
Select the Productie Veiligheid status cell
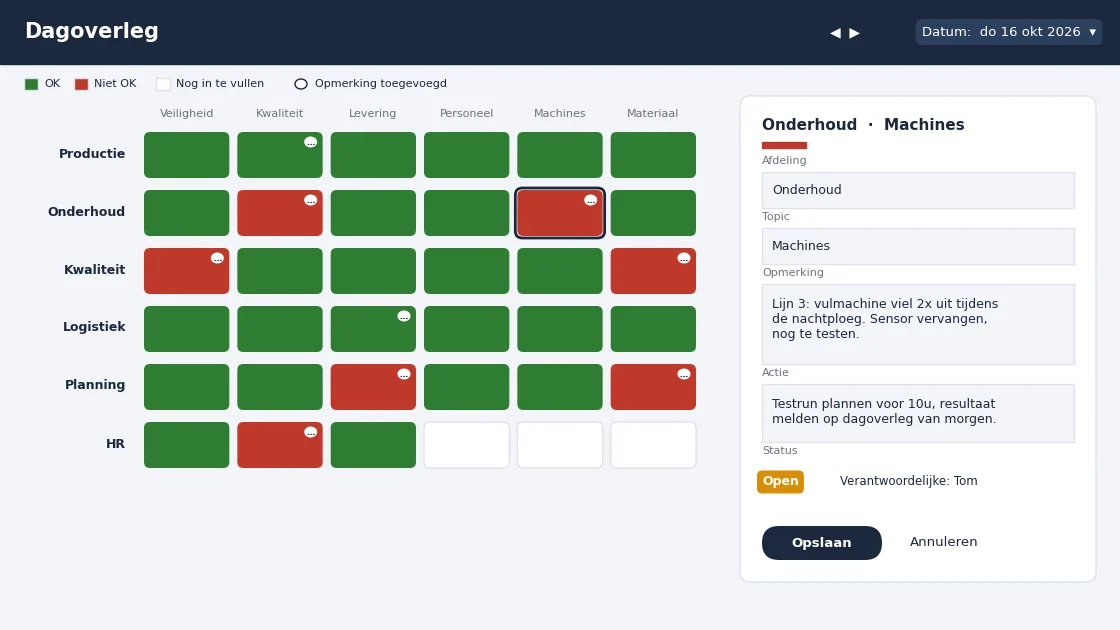(186, 155)
